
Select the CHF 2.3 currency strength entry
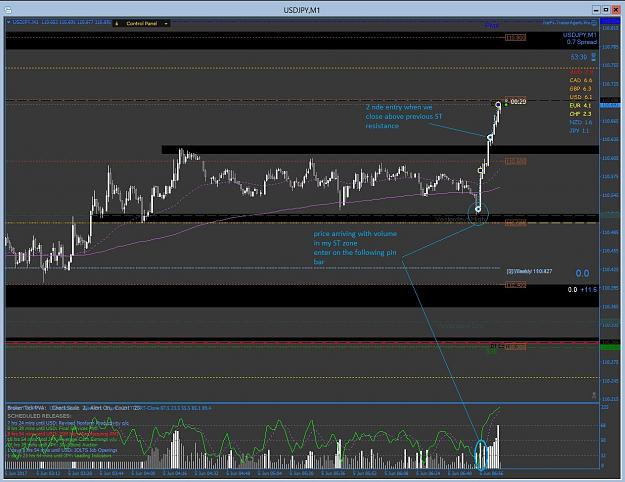581,114
